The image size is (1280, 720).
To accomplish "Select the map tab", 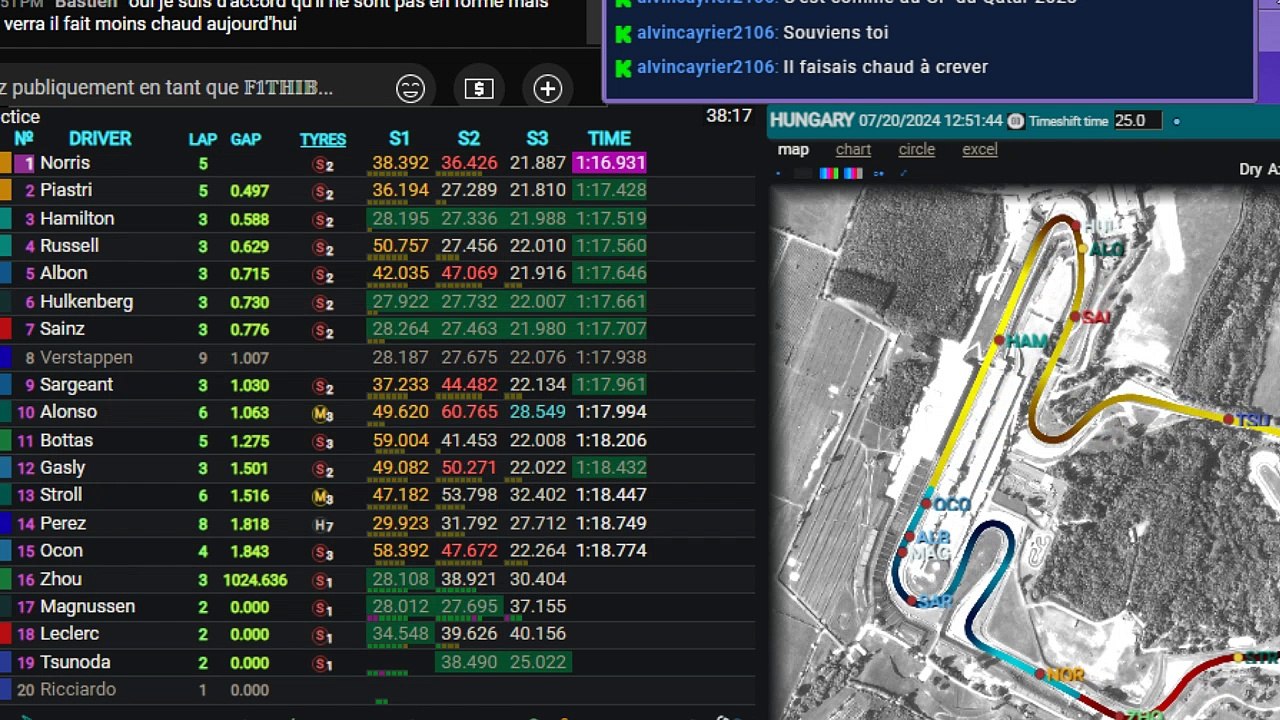I will pyautogui.click(x=793, y=149).
